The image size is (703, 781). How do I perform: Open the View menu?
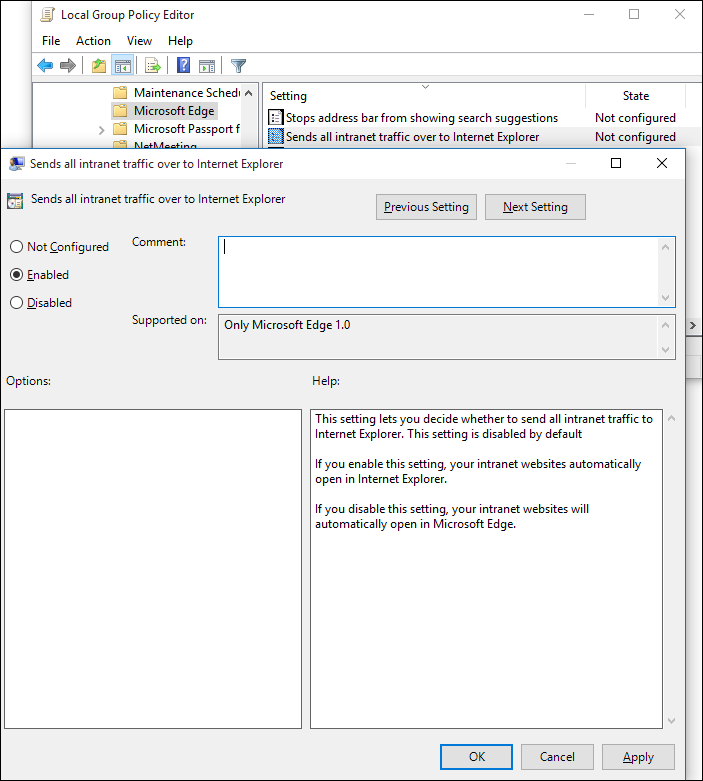140,41
